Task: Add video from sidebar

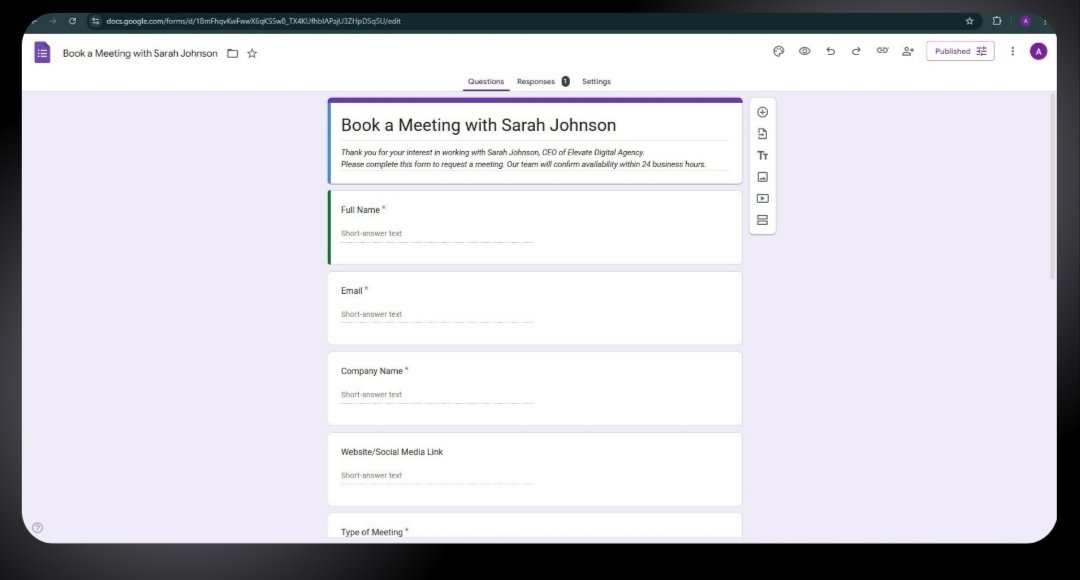Action: coord(762,198)
